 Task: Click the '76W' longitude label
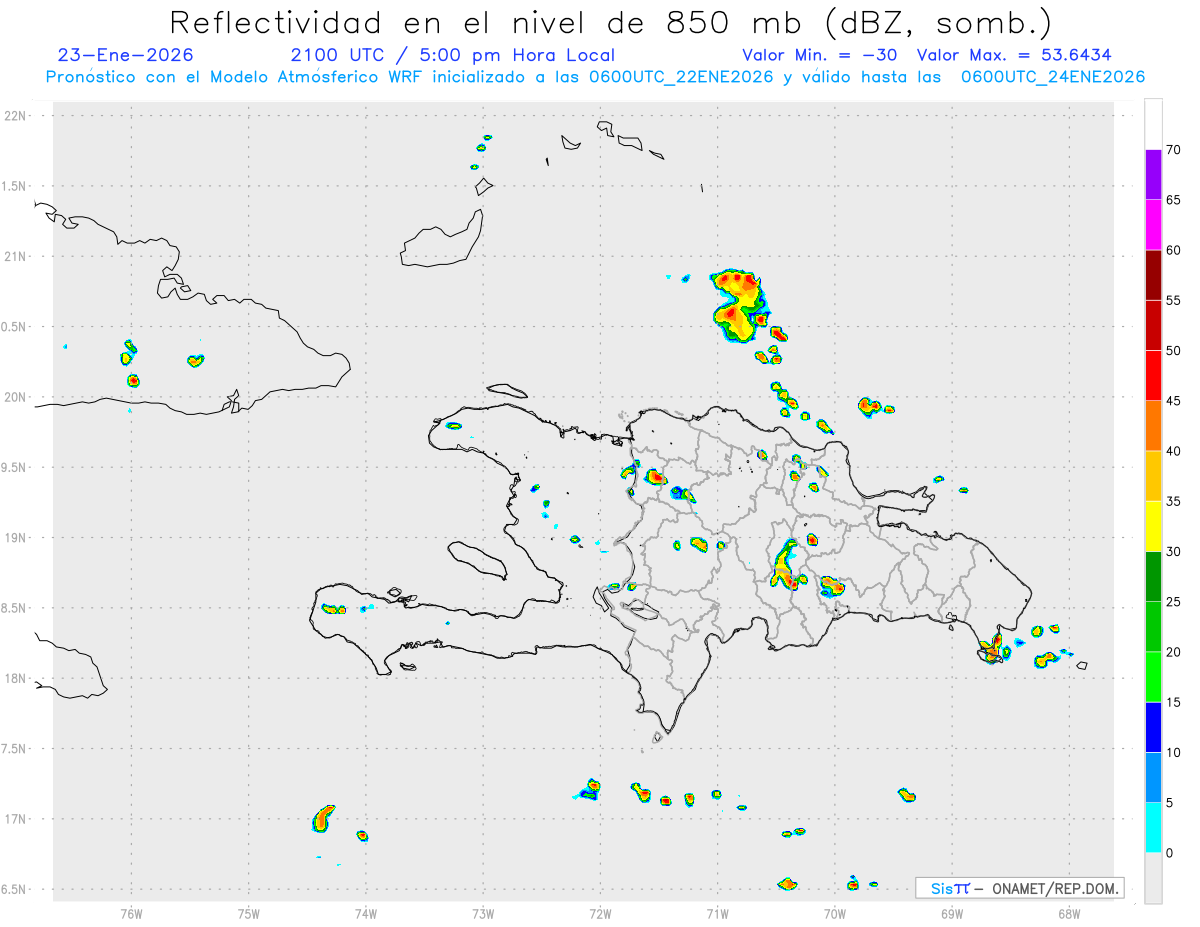point(131,913)
